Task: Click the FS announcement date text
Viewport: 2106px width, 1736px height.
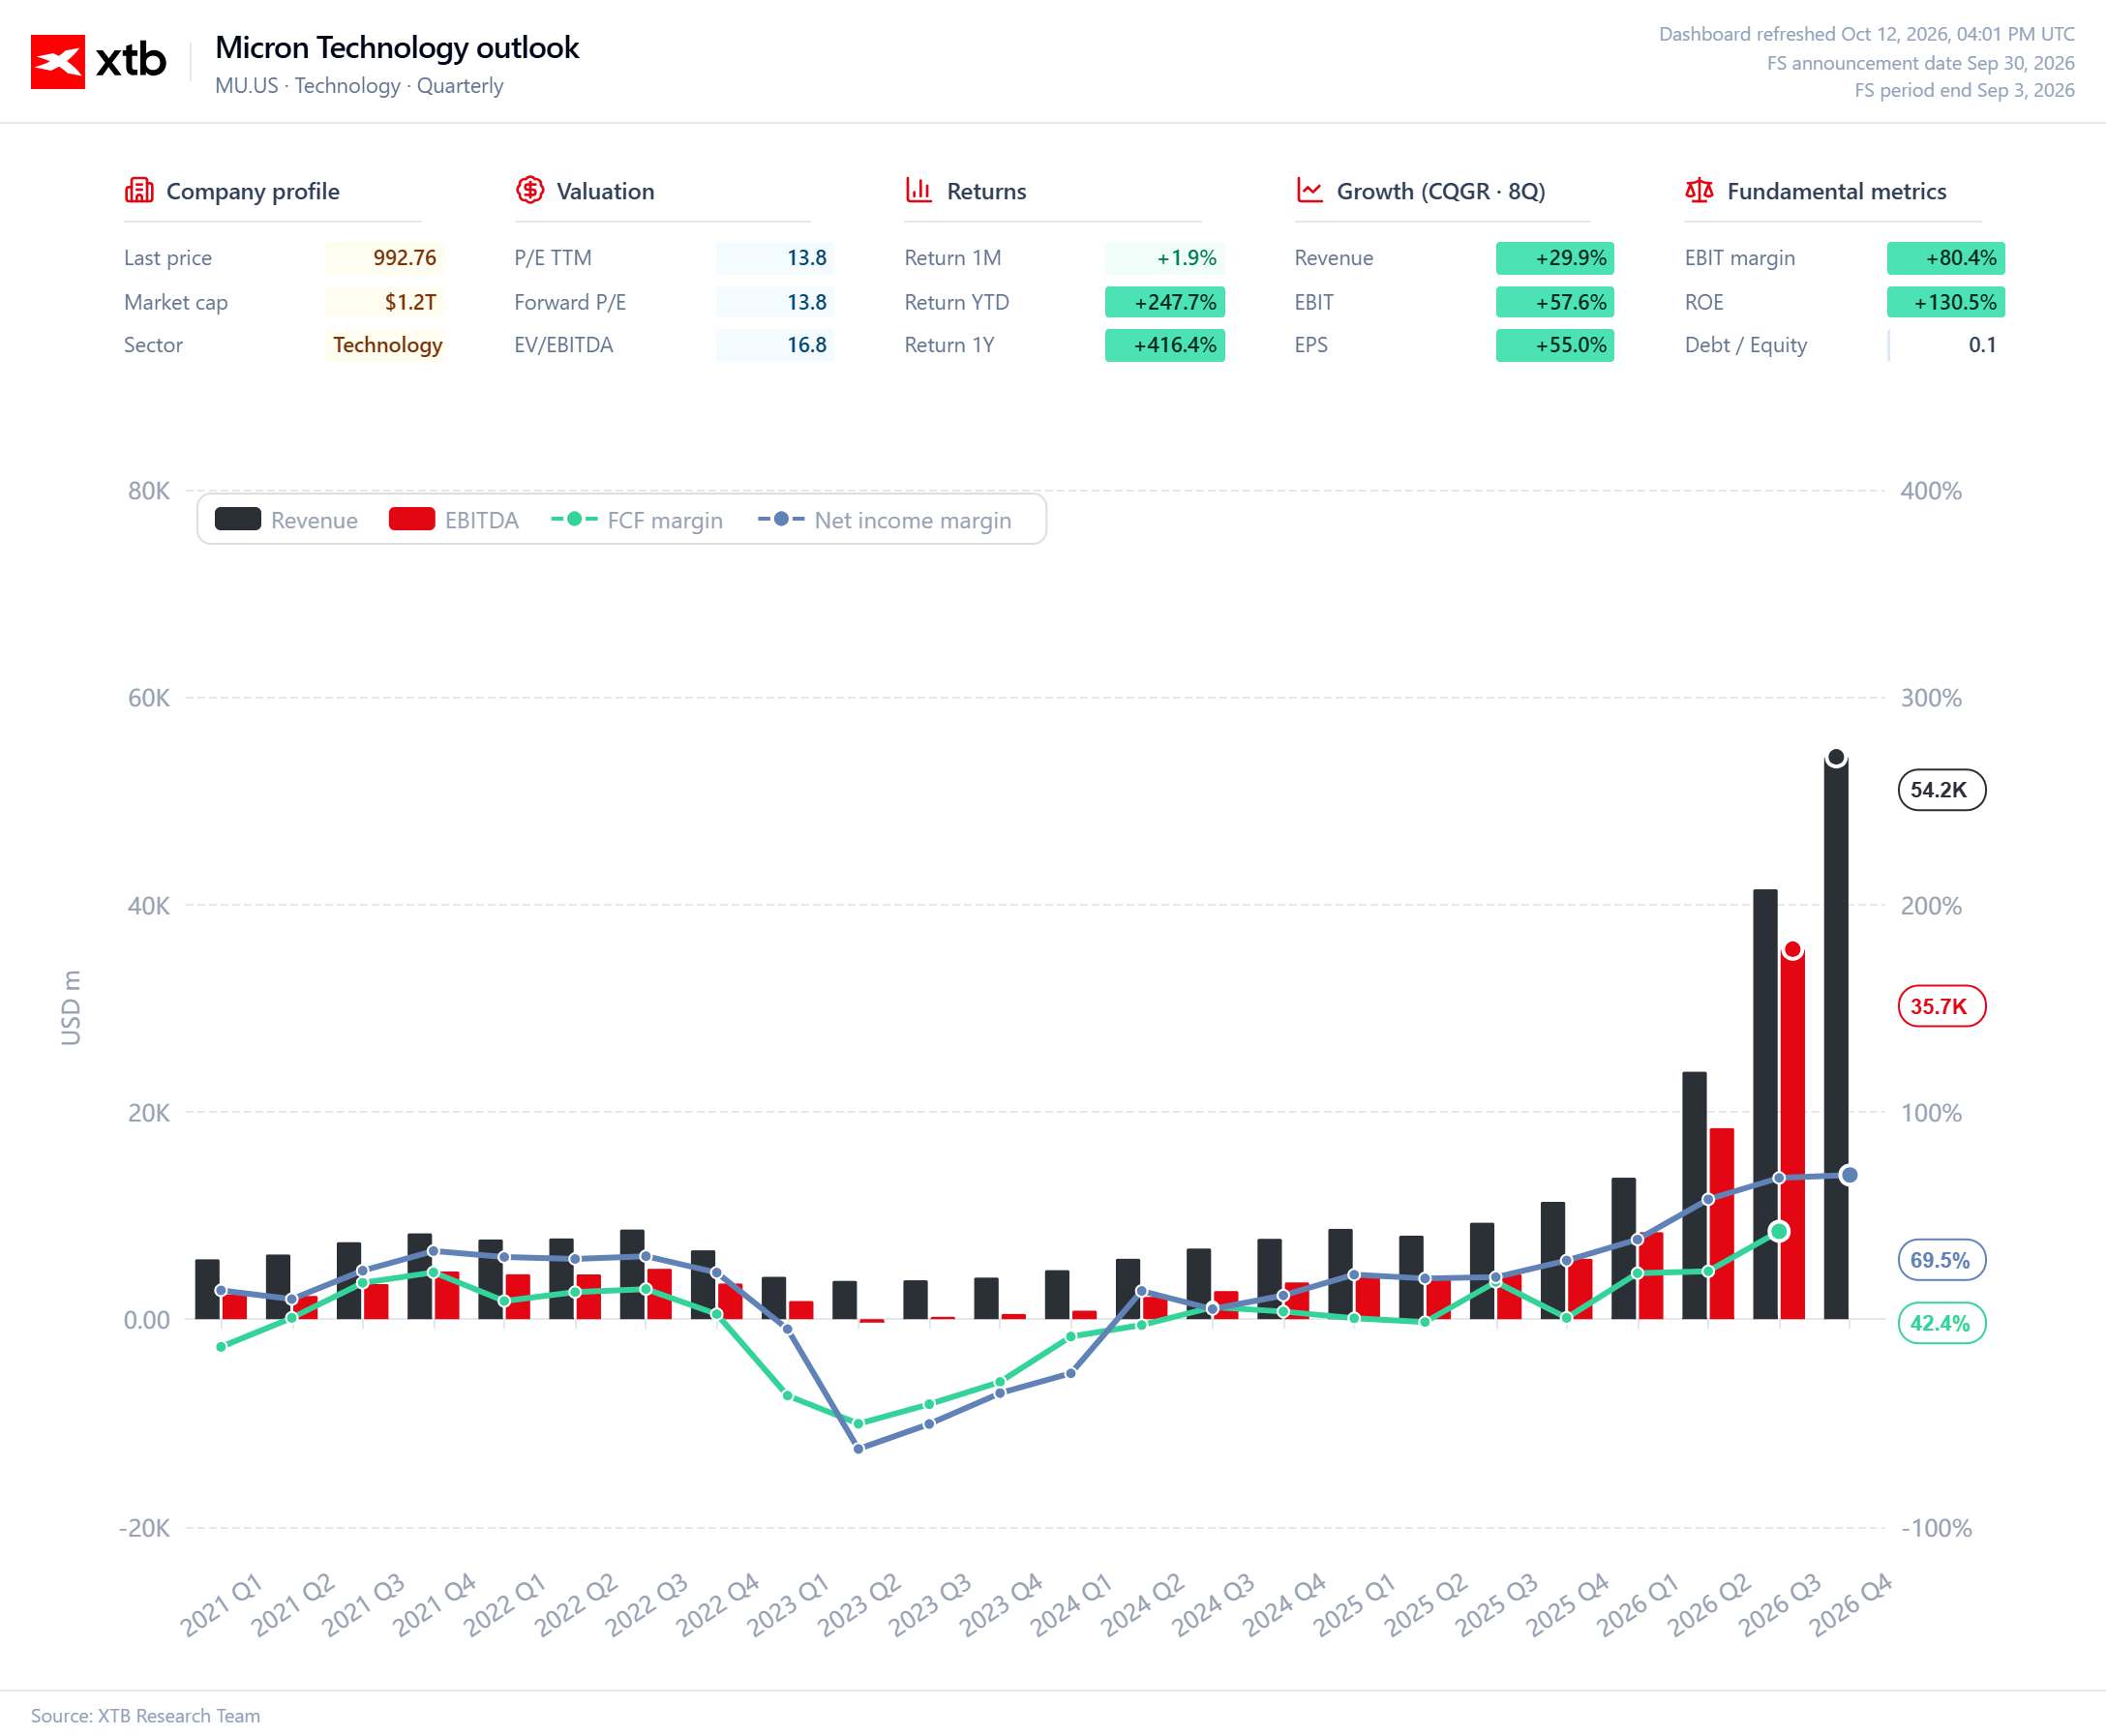Action: [1920, 63]
